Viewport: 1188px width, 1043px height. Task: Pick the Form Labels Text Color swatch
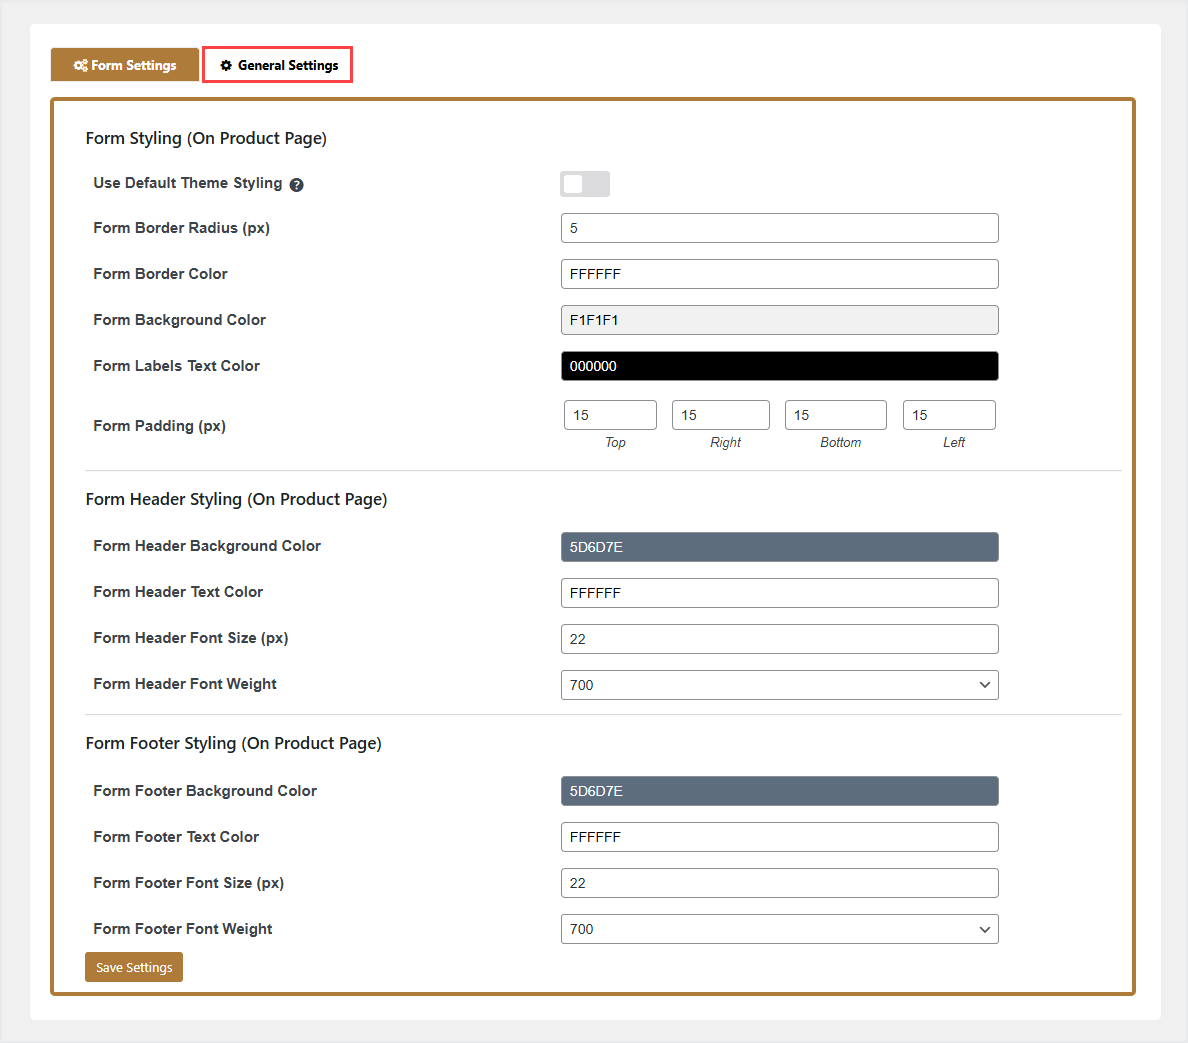click(779, 366)
